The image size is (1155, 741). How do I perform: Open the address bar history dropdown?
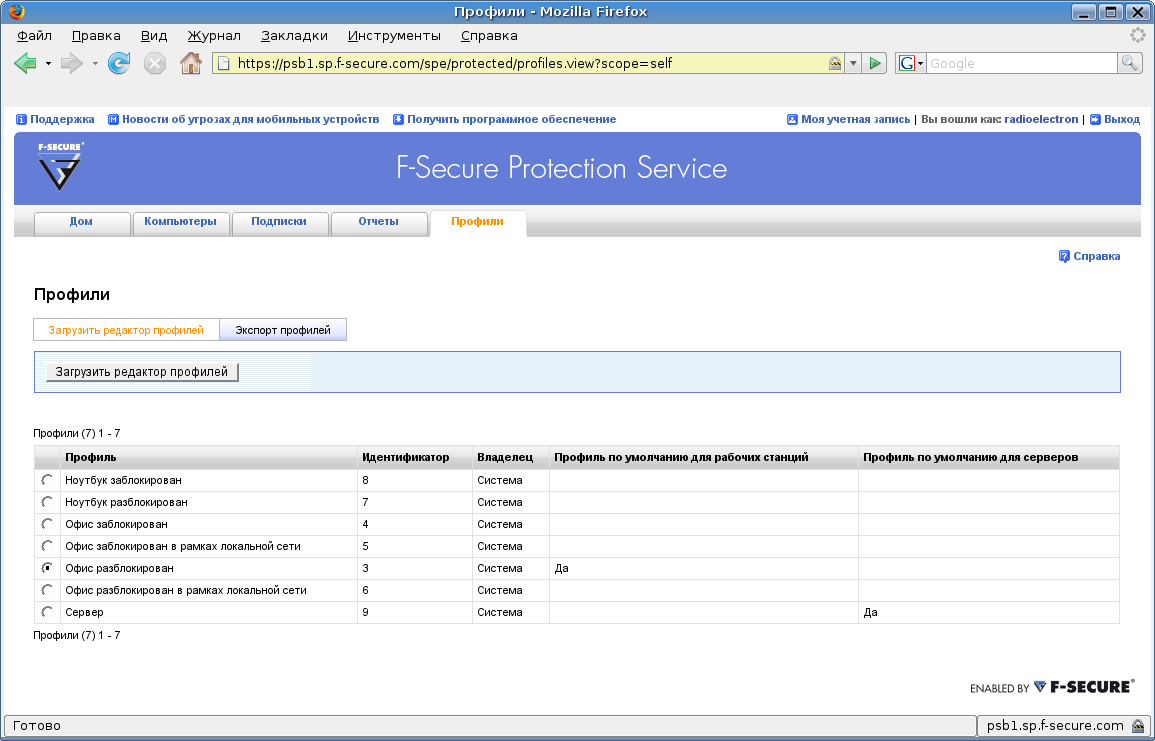(x=853, y=63)
